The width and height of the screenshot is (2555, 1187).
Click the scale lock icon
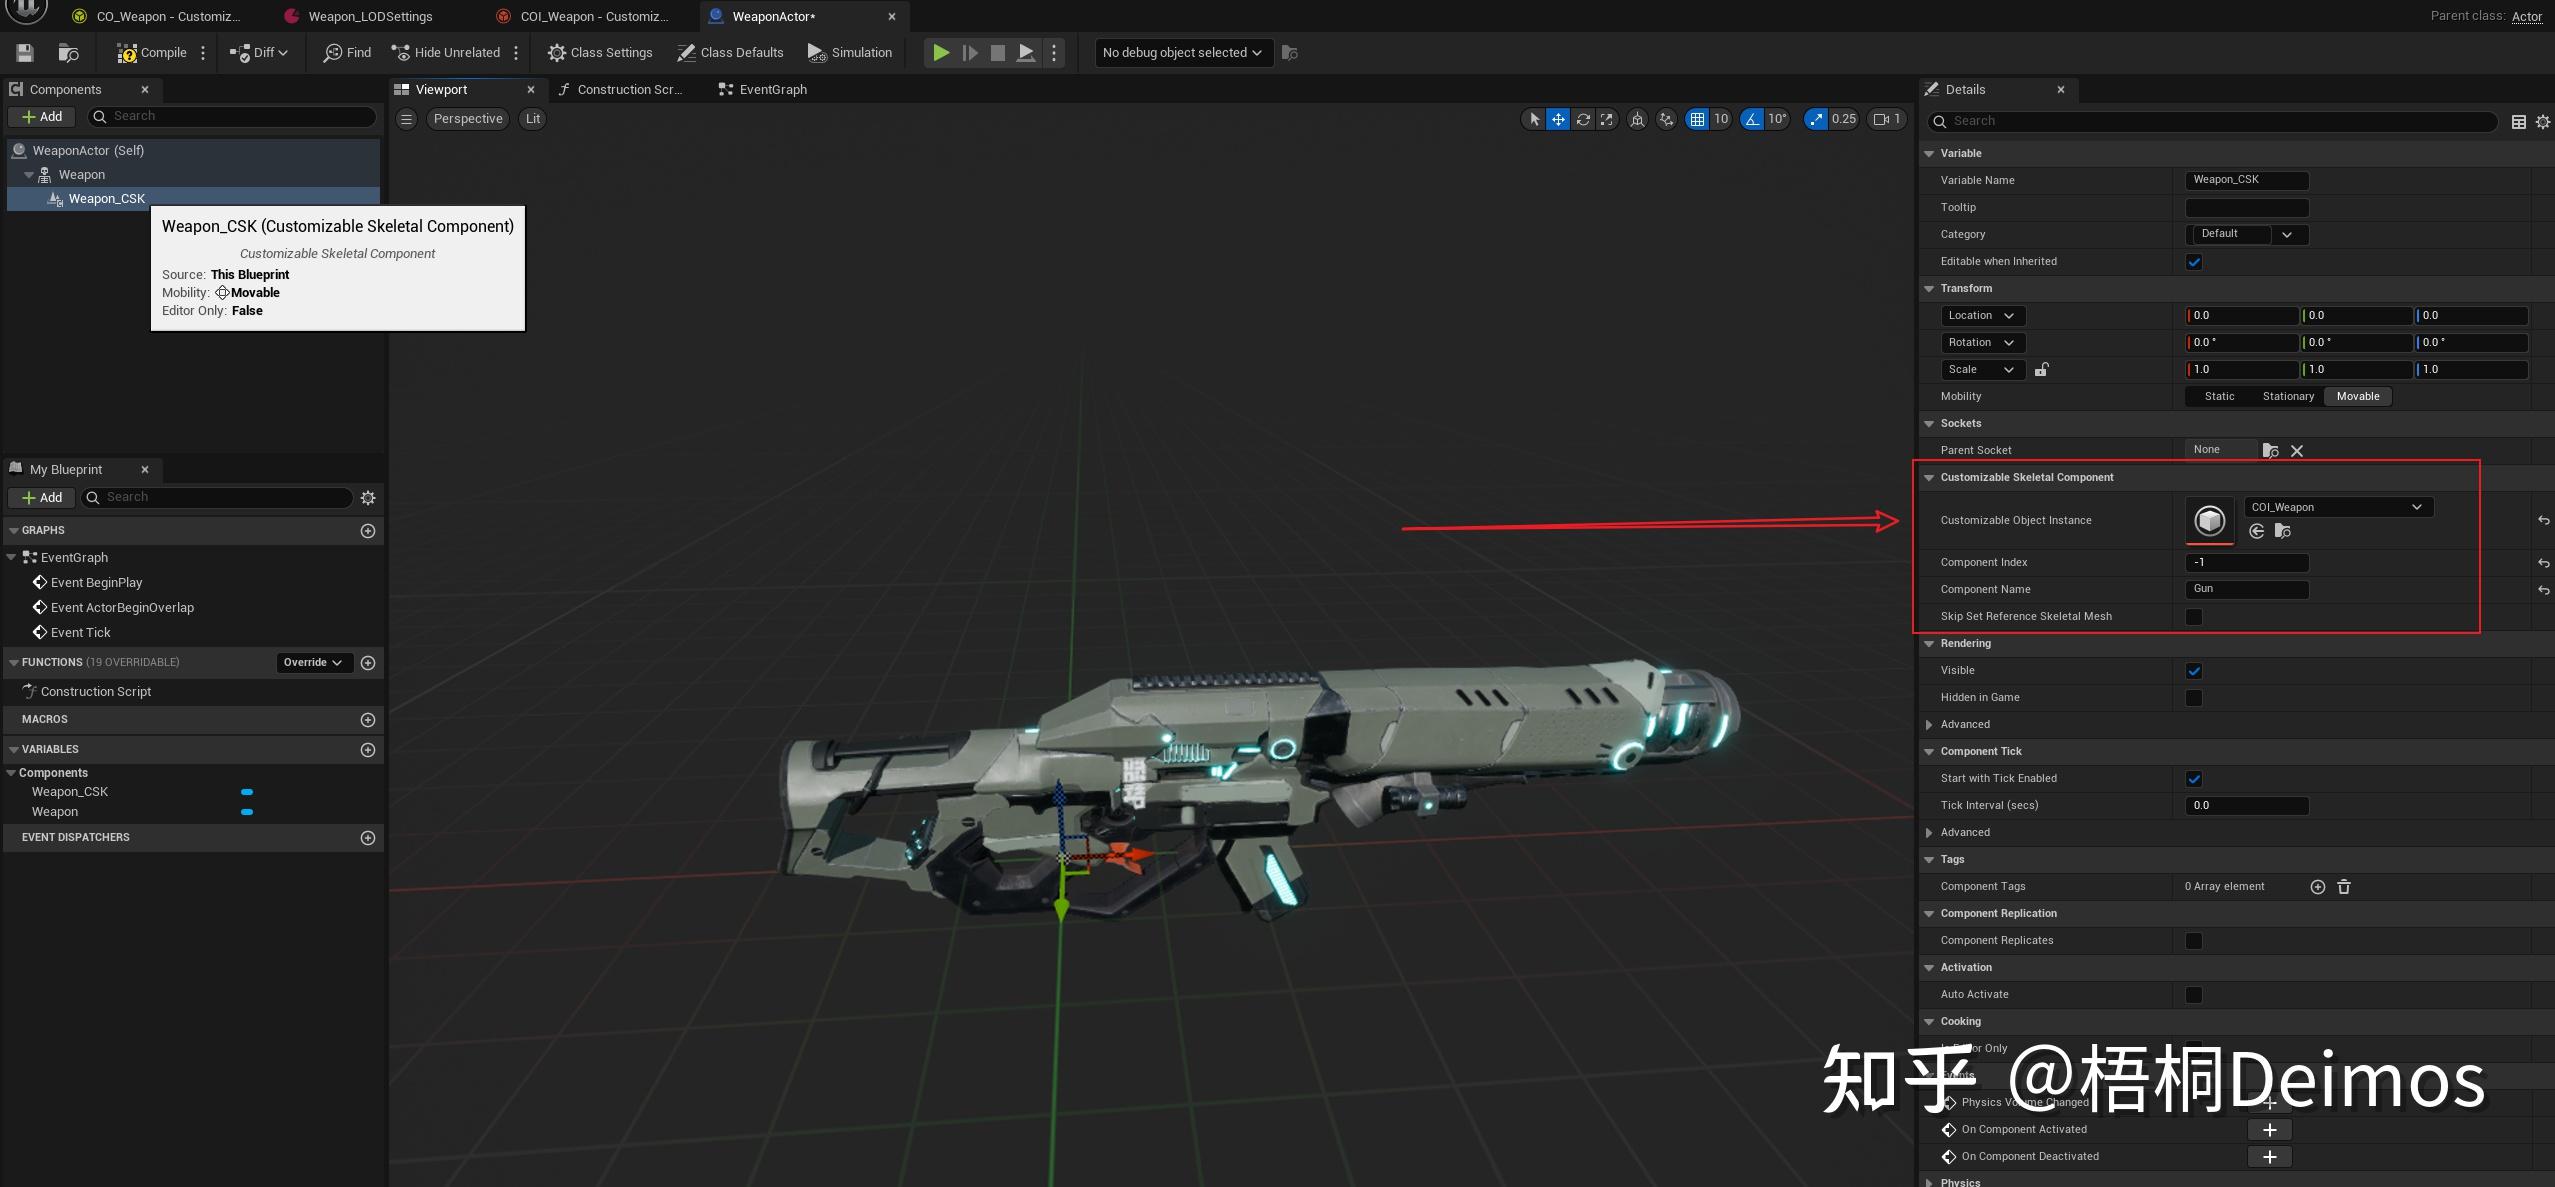click(2041, 370)
